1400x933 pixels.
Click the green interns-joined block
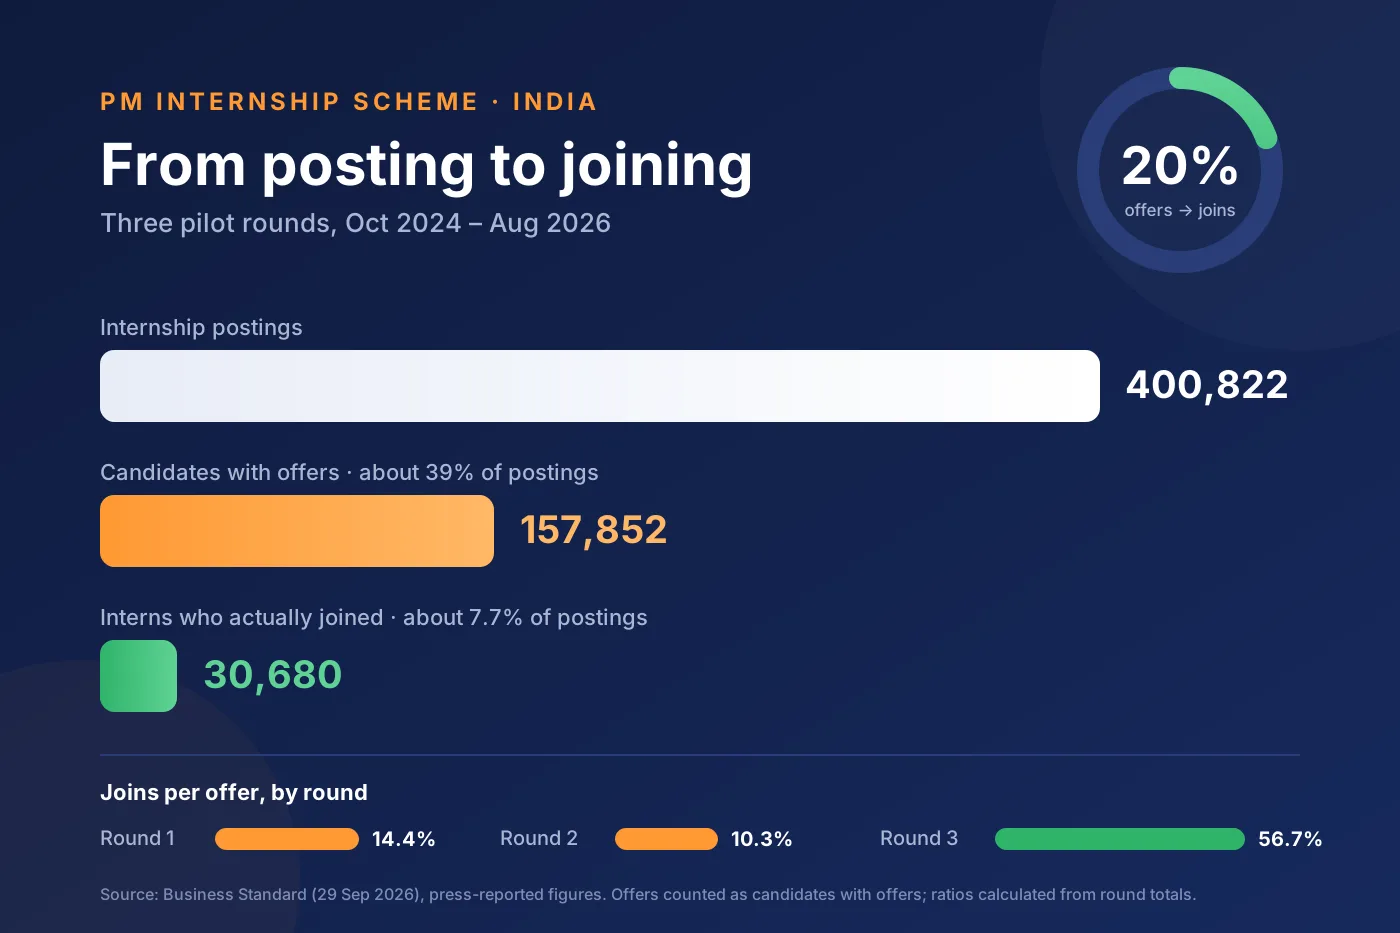[x=138, y=676]
